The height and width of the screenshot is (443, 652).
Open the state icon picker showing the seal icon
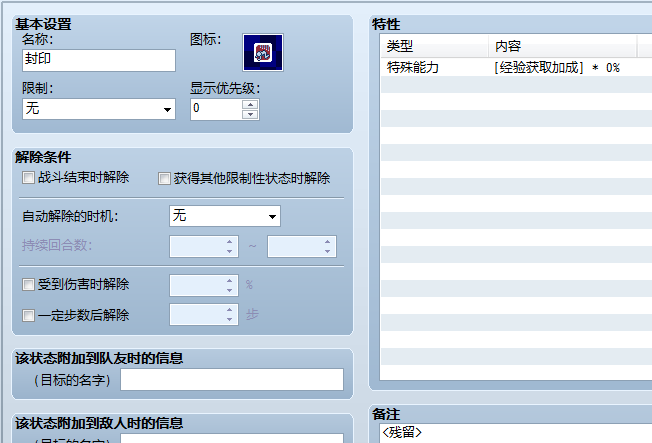[263, 53]
